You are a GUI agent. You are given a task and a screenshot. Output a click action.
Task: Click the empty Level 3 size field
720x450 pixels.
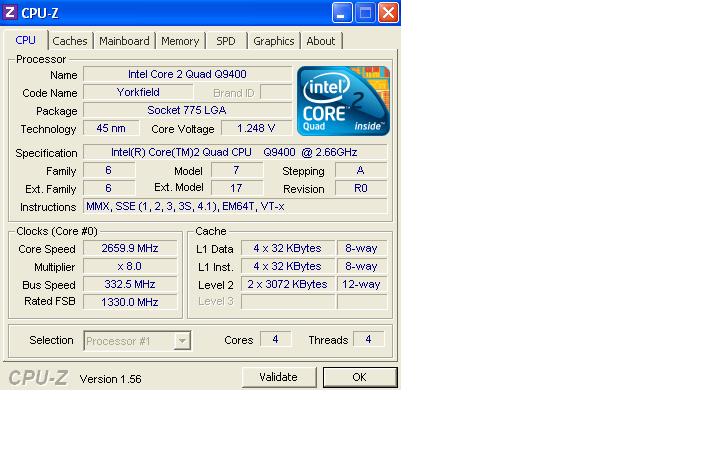[288, 302]
